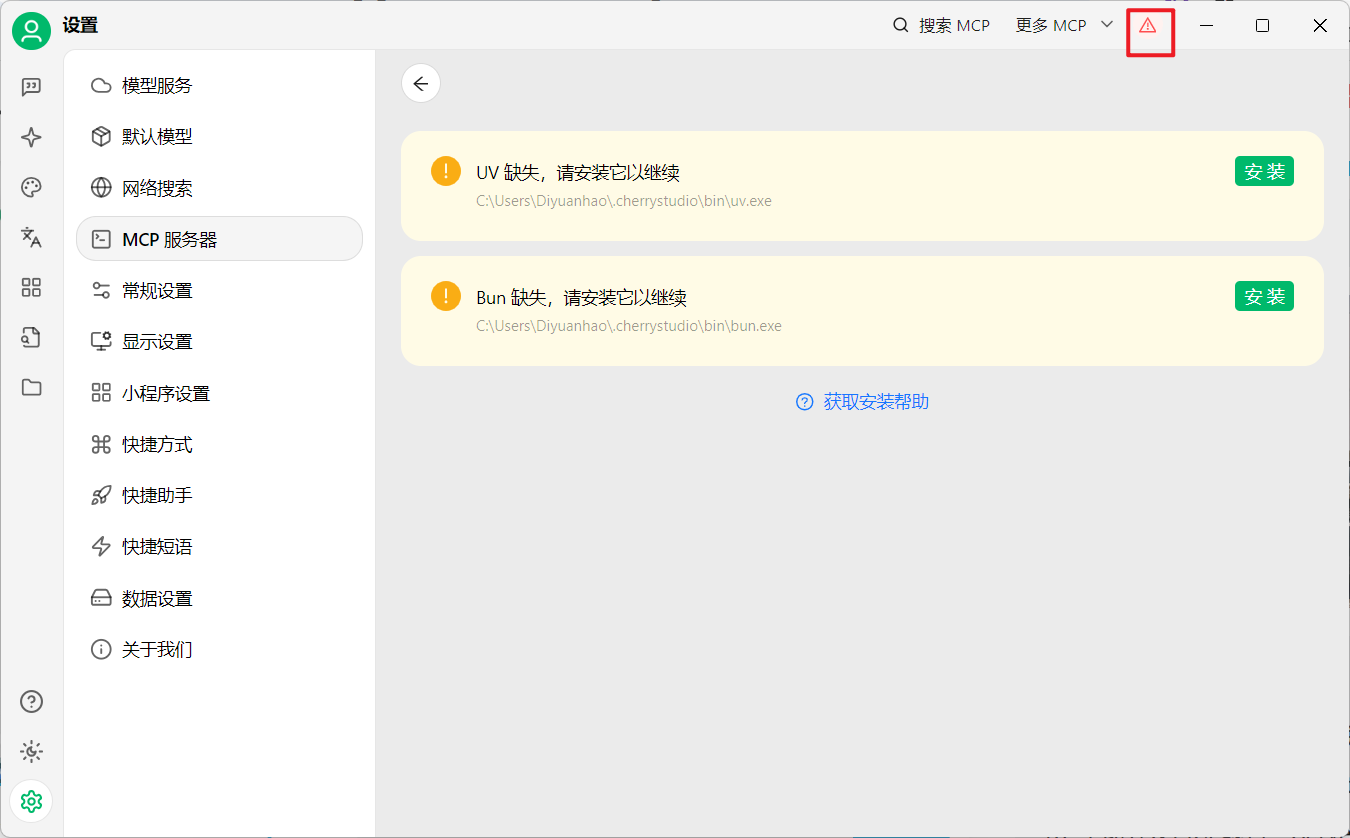1350x838 pixels.
Task: Click the command-key icon beside 快捷方式
Action: coord(101,444)
